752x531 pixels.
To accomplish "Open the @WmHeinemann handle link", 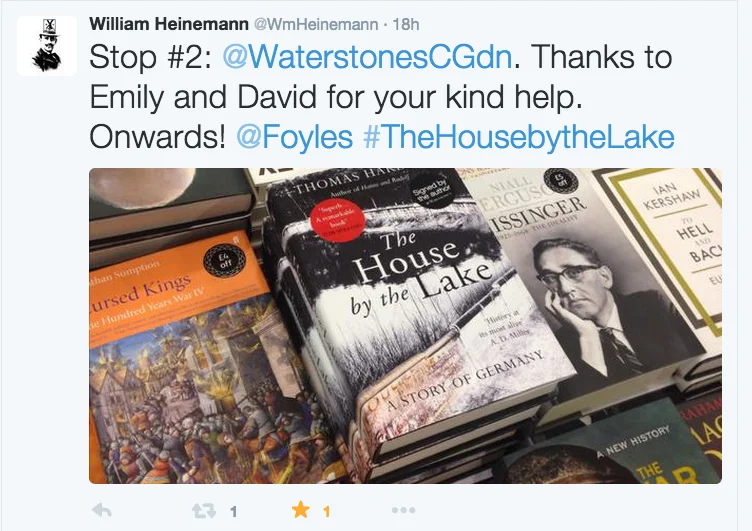I will [x=316, y=24].
